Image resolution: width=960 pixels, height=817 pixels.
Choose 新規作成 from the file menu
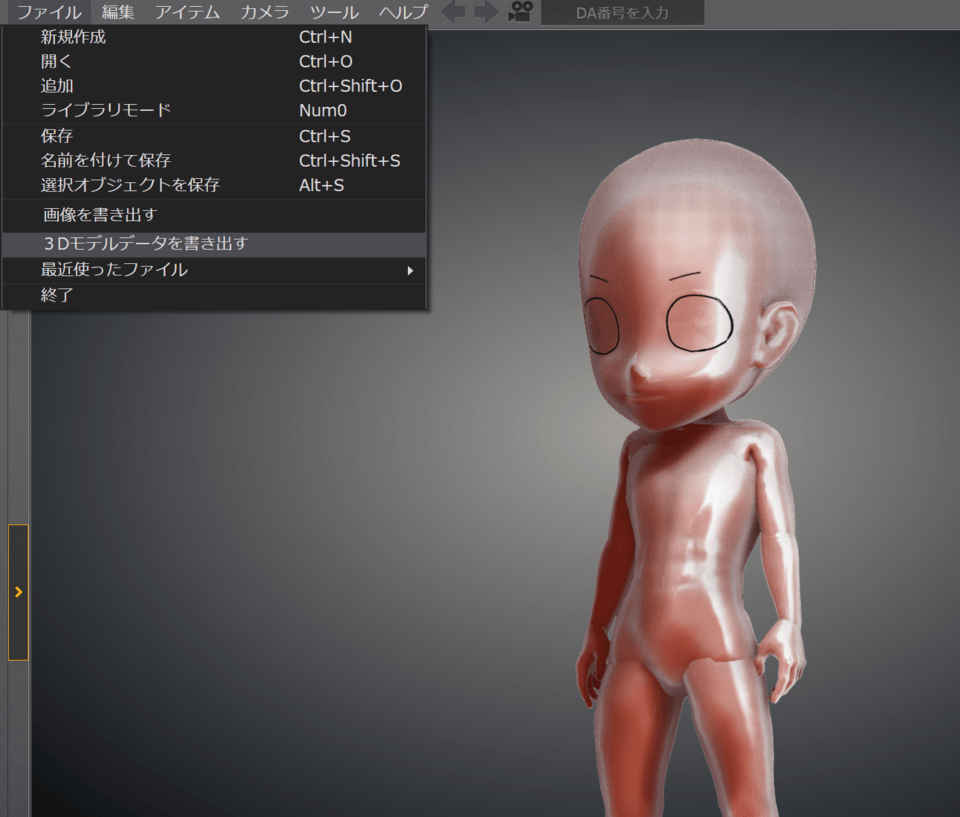point(73,38)
